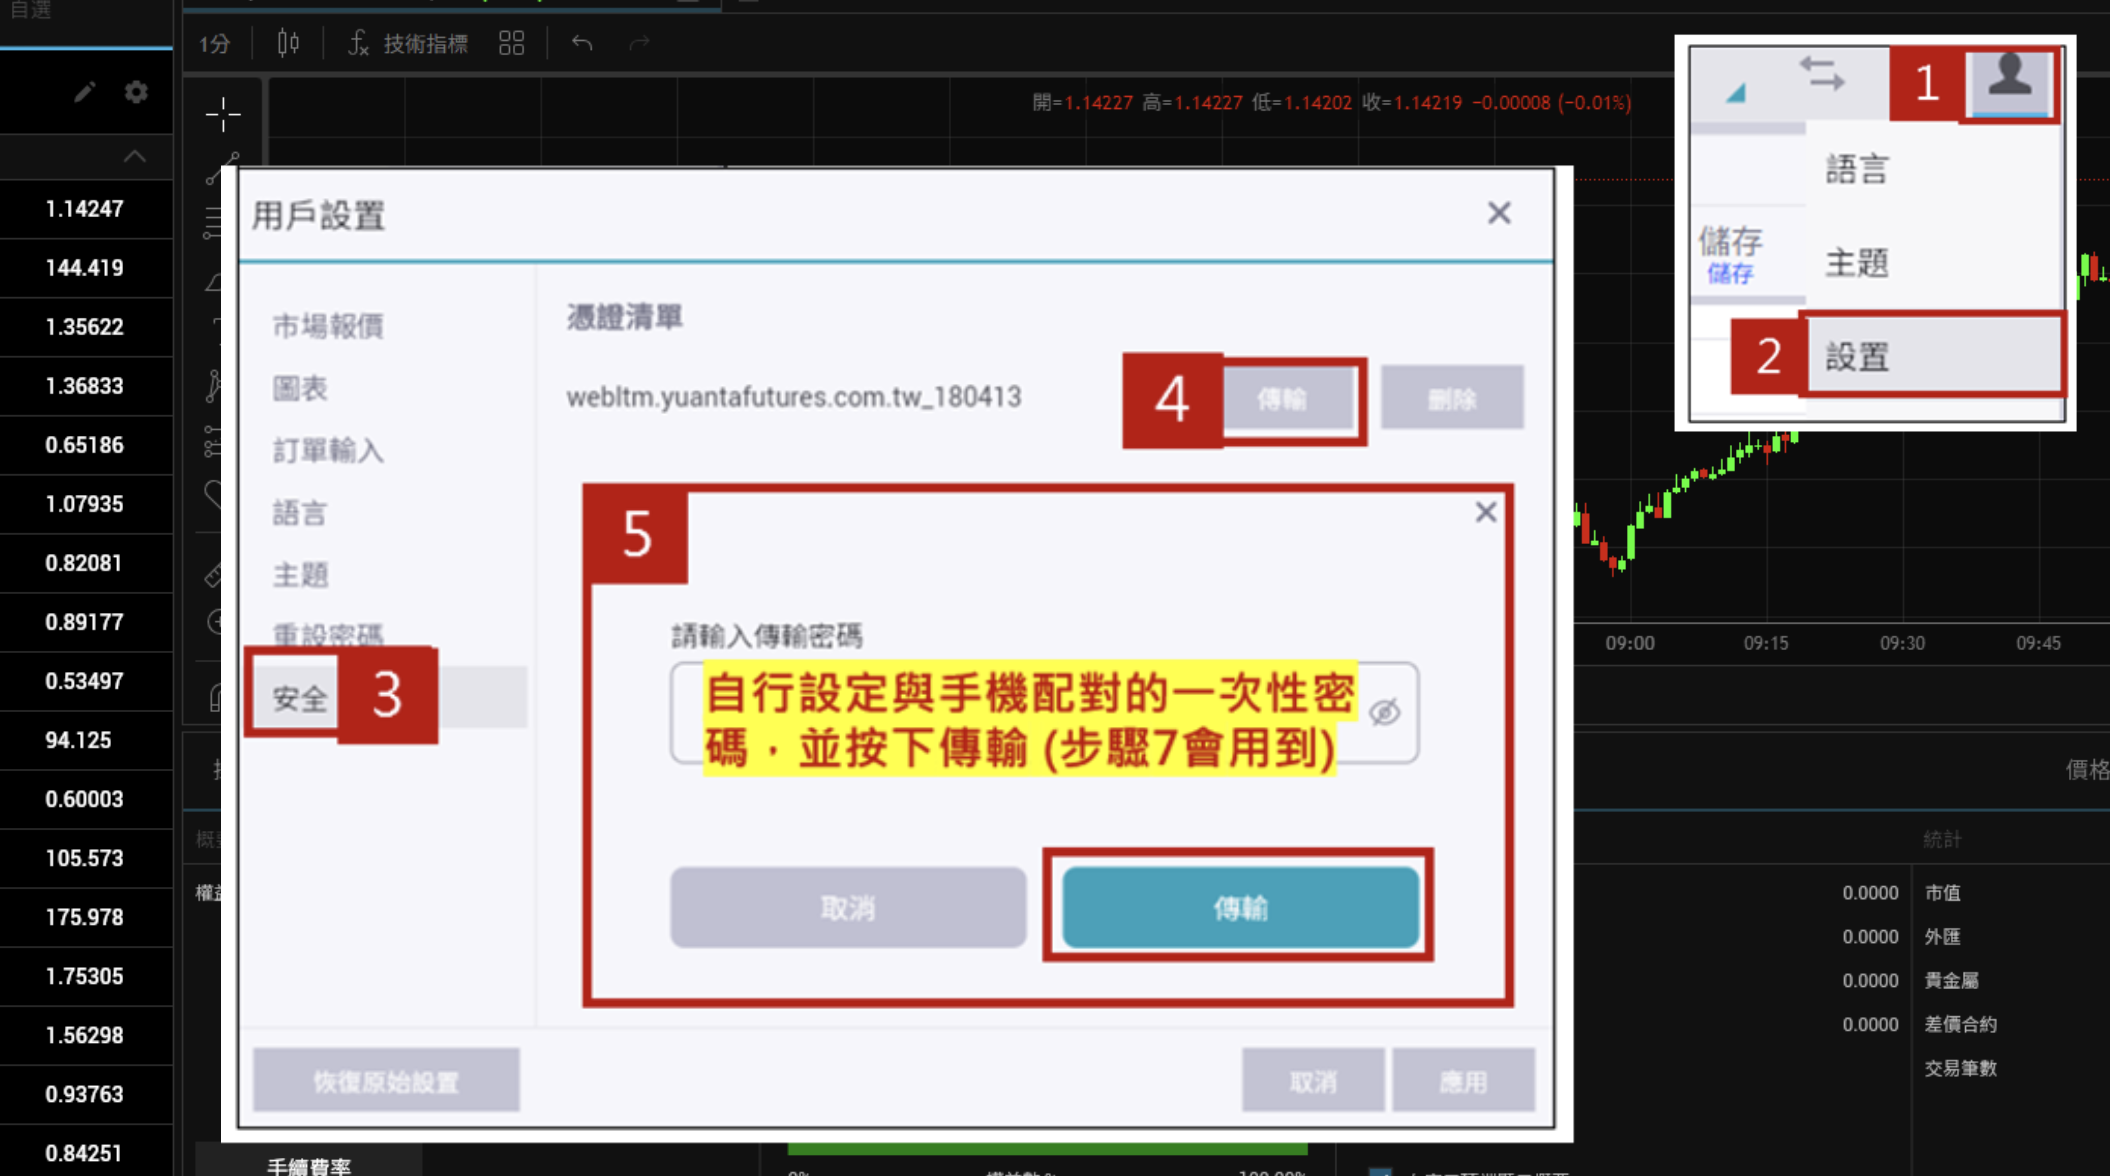Click 差價合約 row in statistics panel
This screenshot has height=1176, width=2110.
(x=1961, y=1024)
